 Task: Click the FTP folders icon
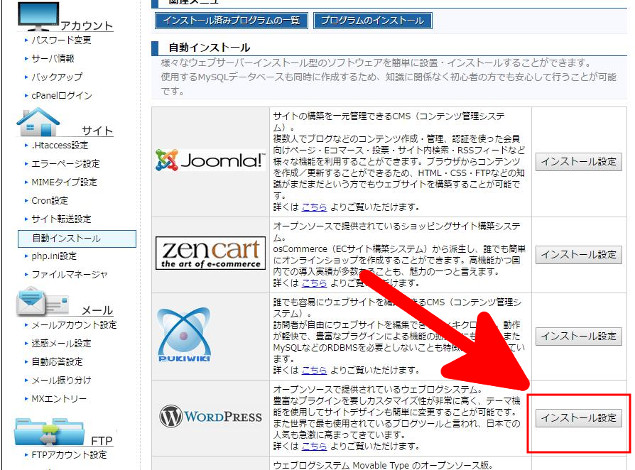(49, 432)
